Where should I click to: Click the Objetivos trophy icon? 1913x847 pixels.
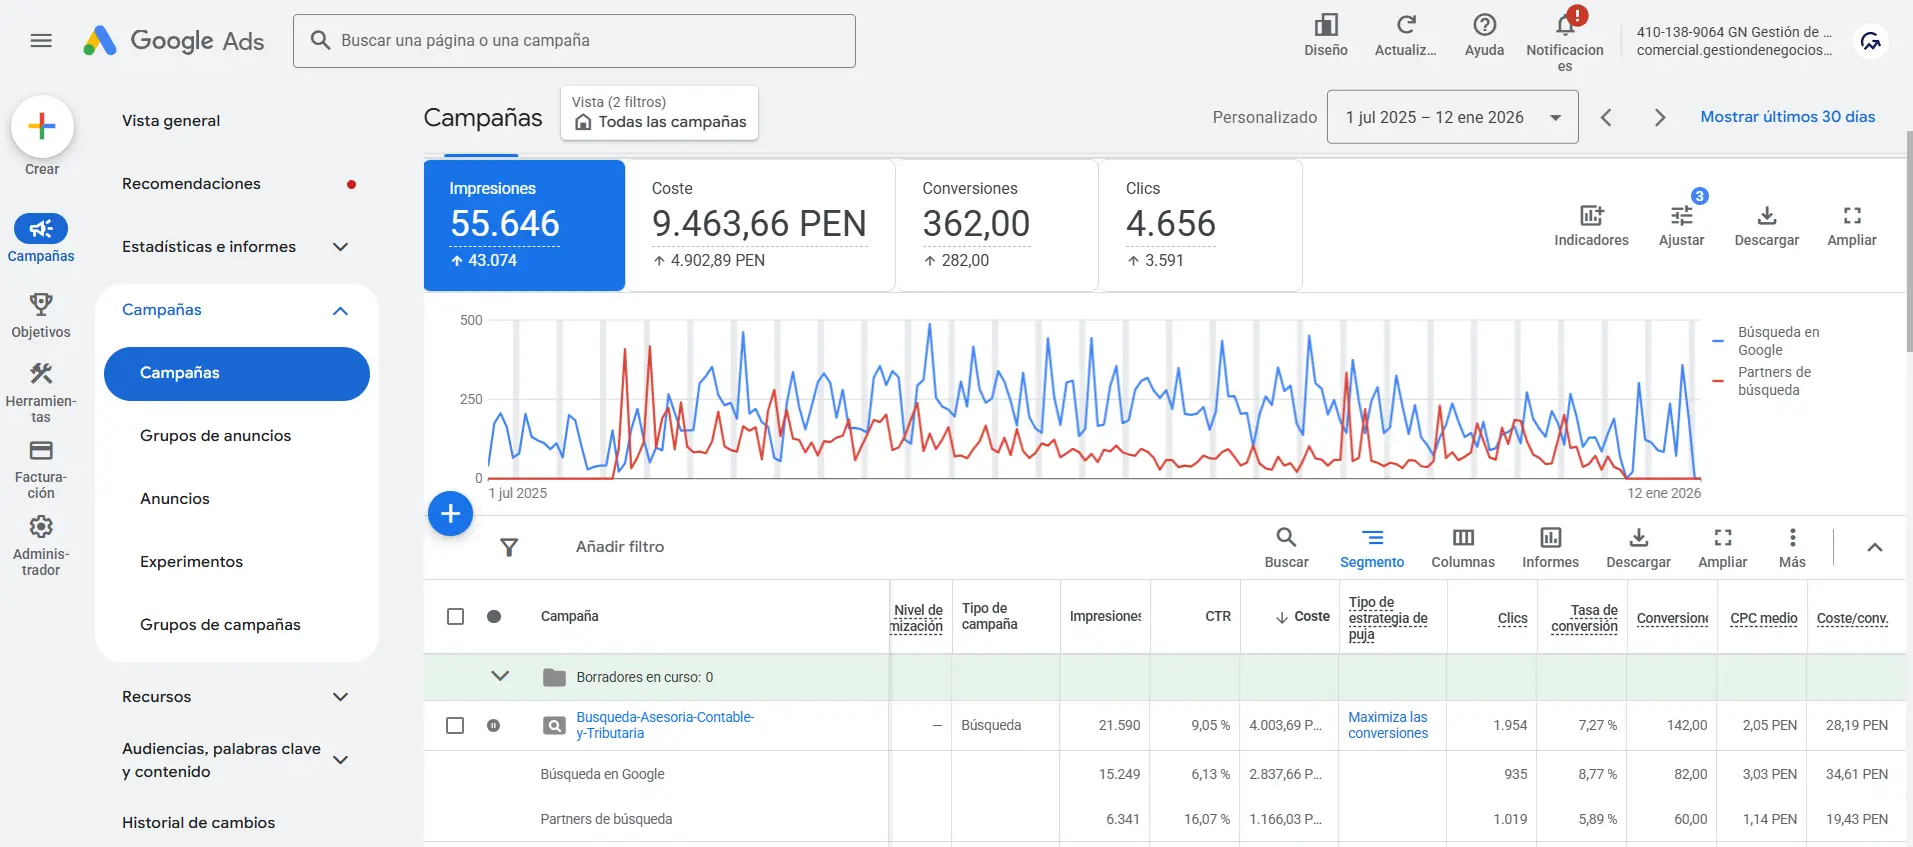pyautogui.click(x=41, y=304)
